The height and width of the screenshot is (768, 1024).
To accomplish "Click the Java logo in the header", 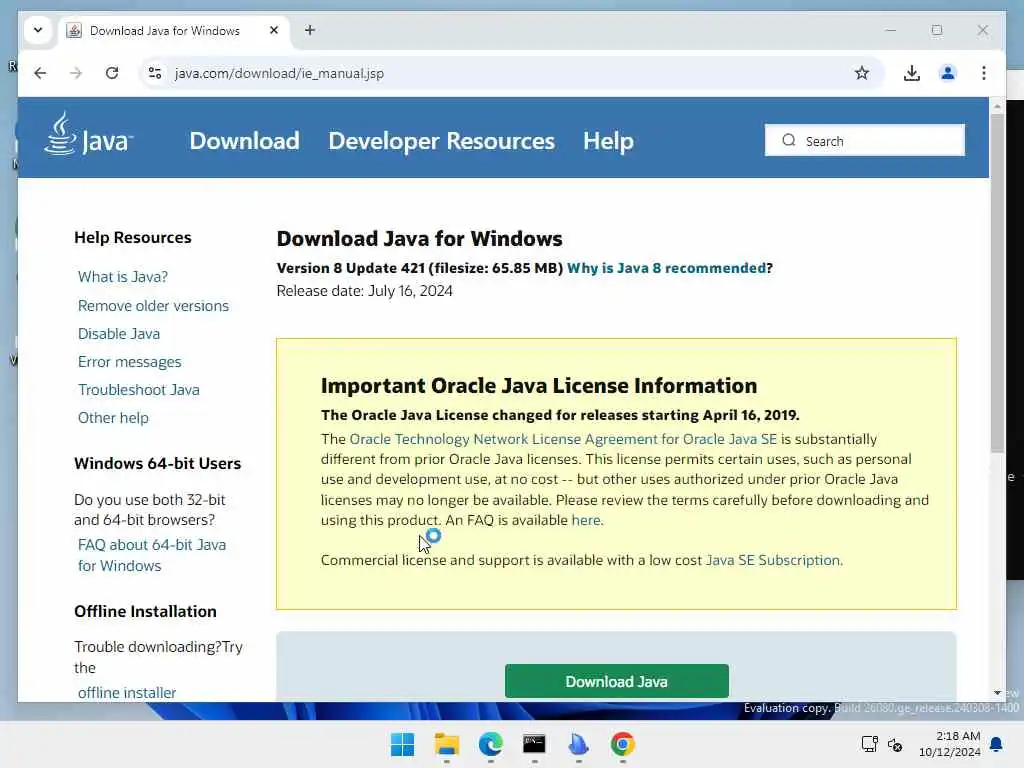I will tap(89, 134).
